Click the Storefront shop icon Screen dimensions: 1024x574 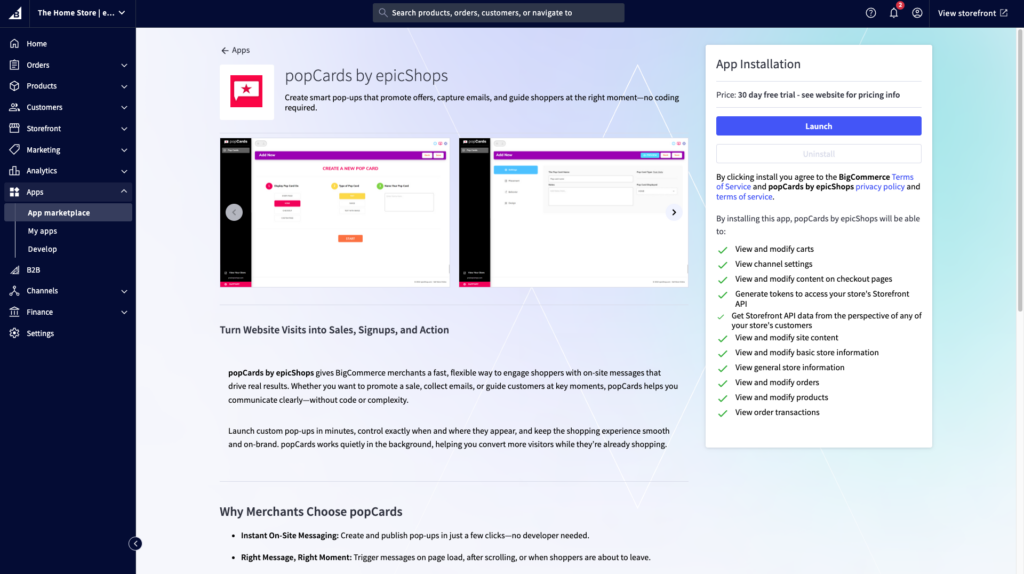click(x=14, y=128)
